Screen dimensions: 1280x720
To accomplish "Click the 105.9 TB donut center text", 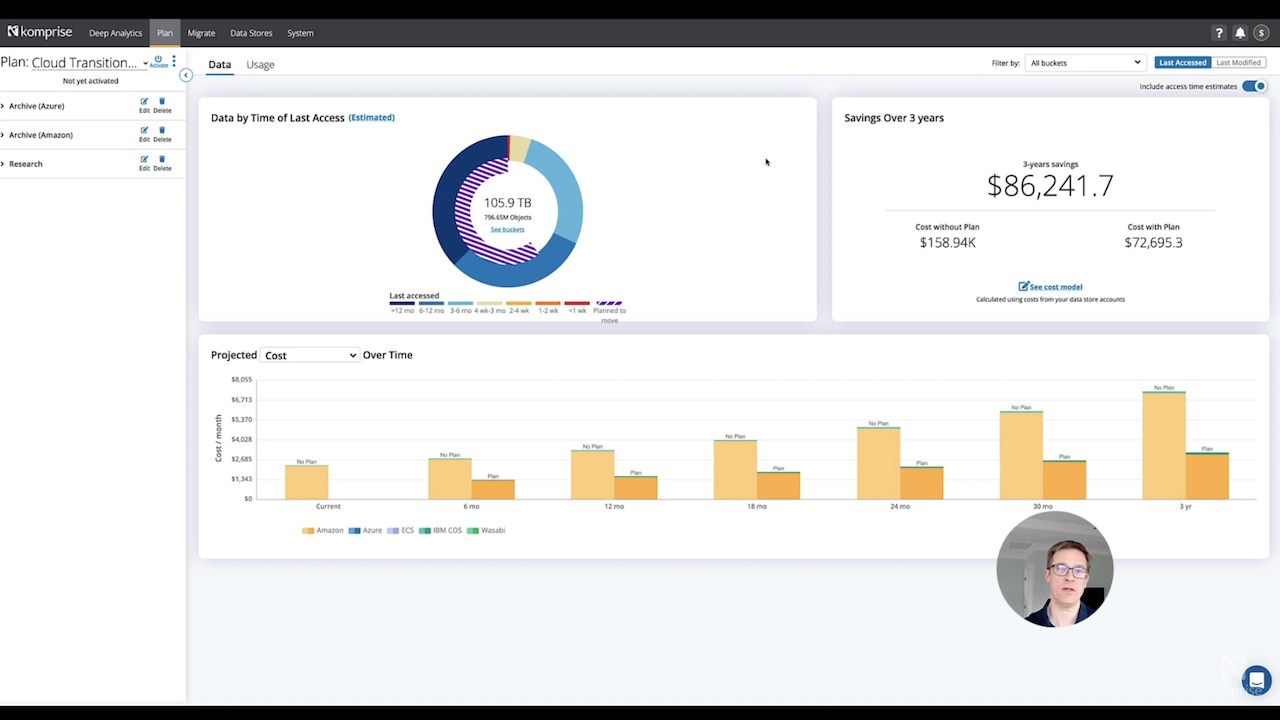I will [507, 203].
